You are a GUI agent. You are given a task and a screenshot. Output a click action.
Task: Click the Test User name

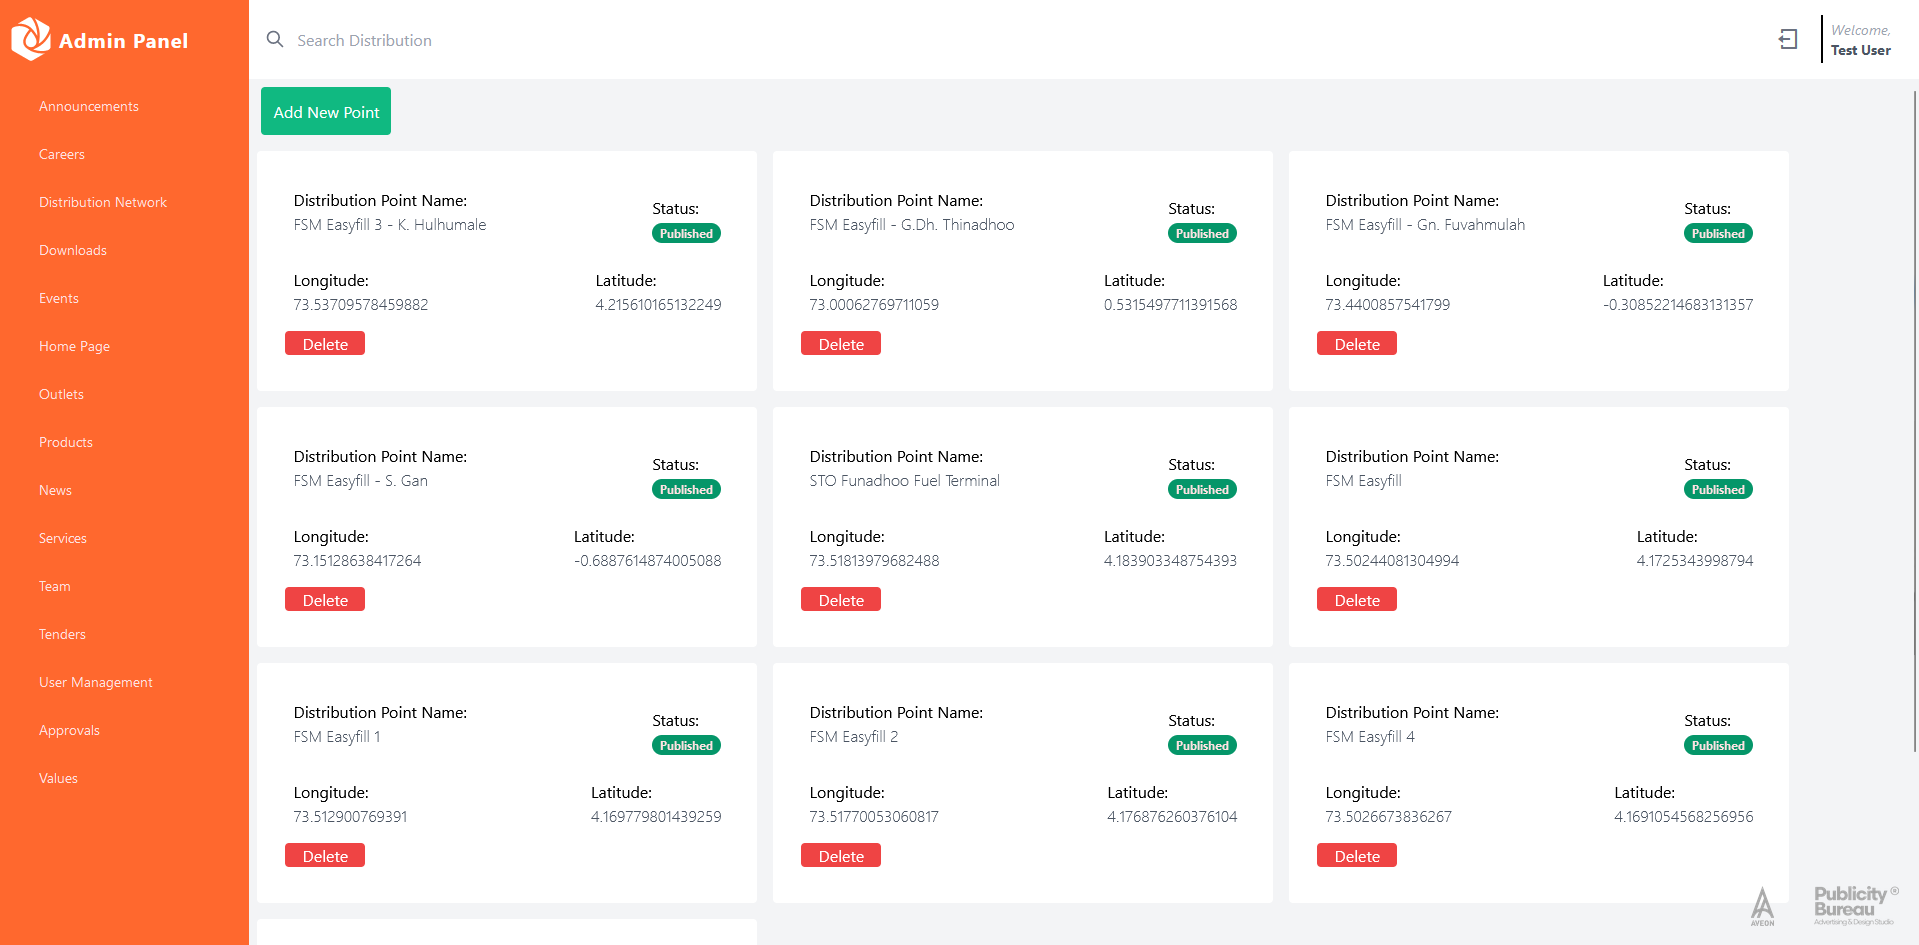point(1861,50)
